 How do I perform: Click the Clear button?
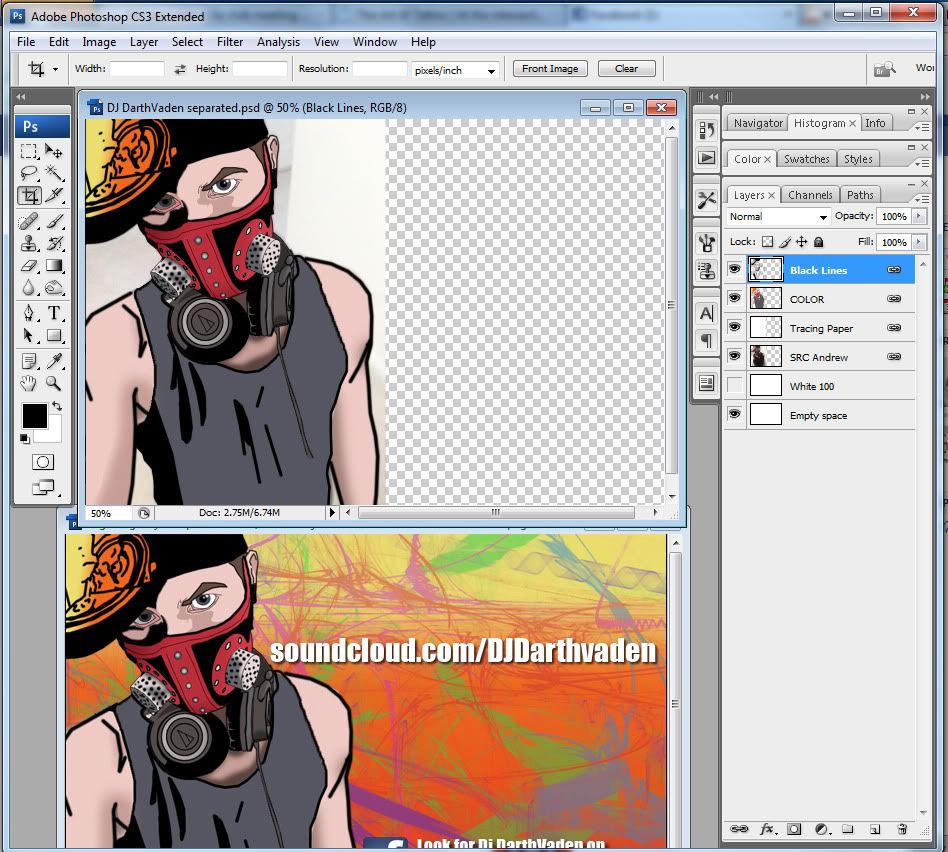pyautogui.click(x=626, y=68)
